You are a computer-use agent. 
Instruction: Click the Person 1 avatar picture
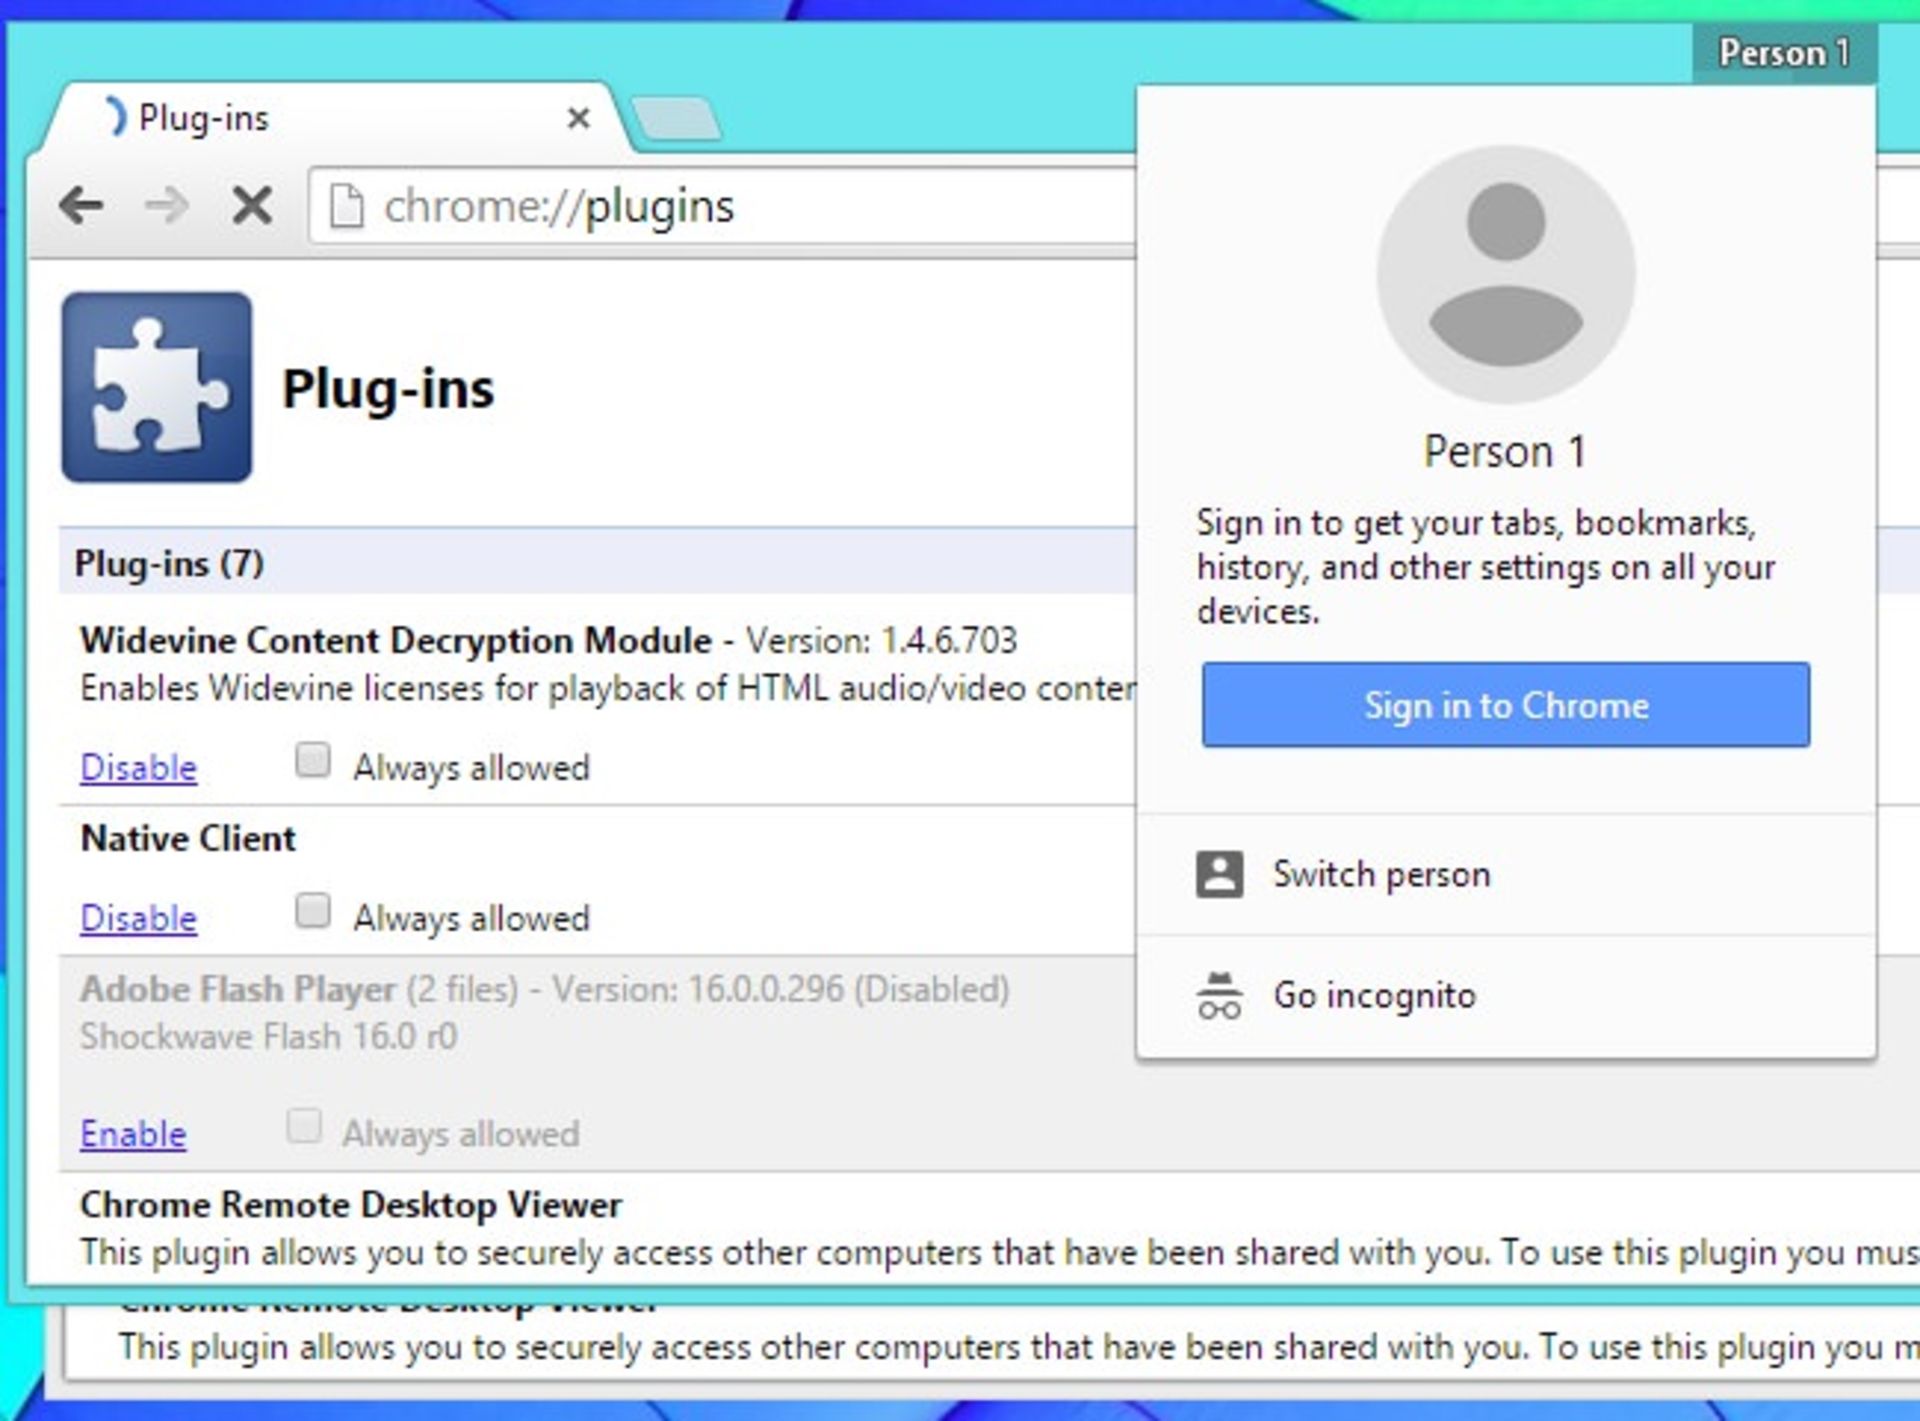[1505, 274]
